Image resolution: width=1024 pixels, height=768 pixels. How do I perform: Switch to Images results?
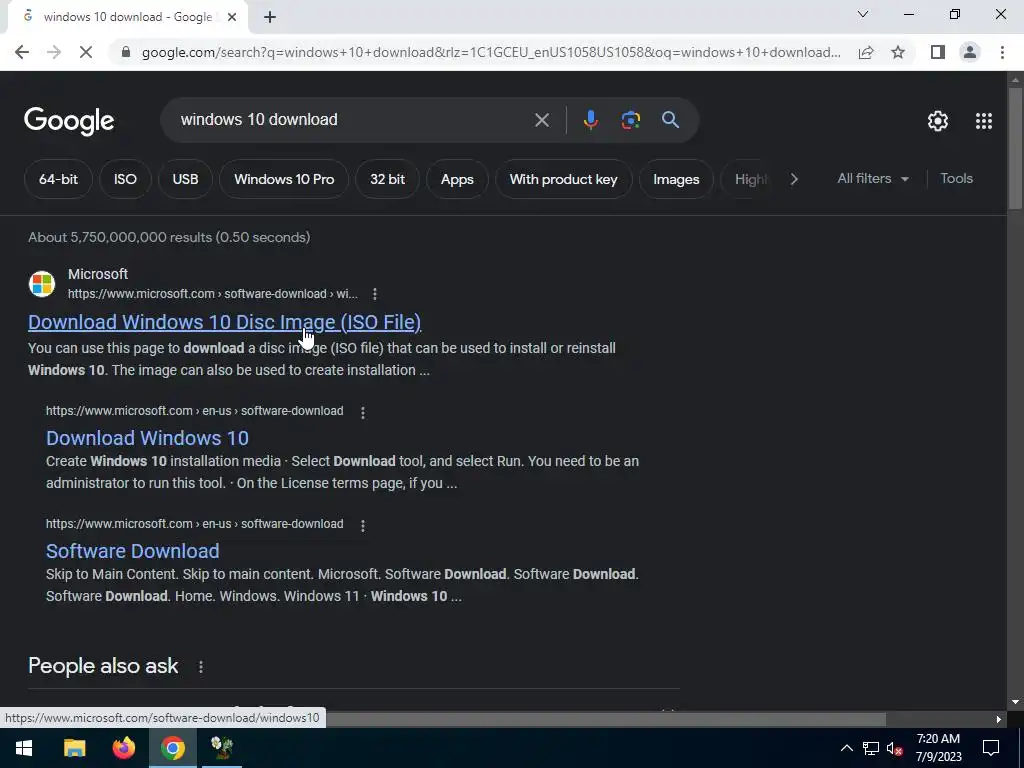pos(676,179)
